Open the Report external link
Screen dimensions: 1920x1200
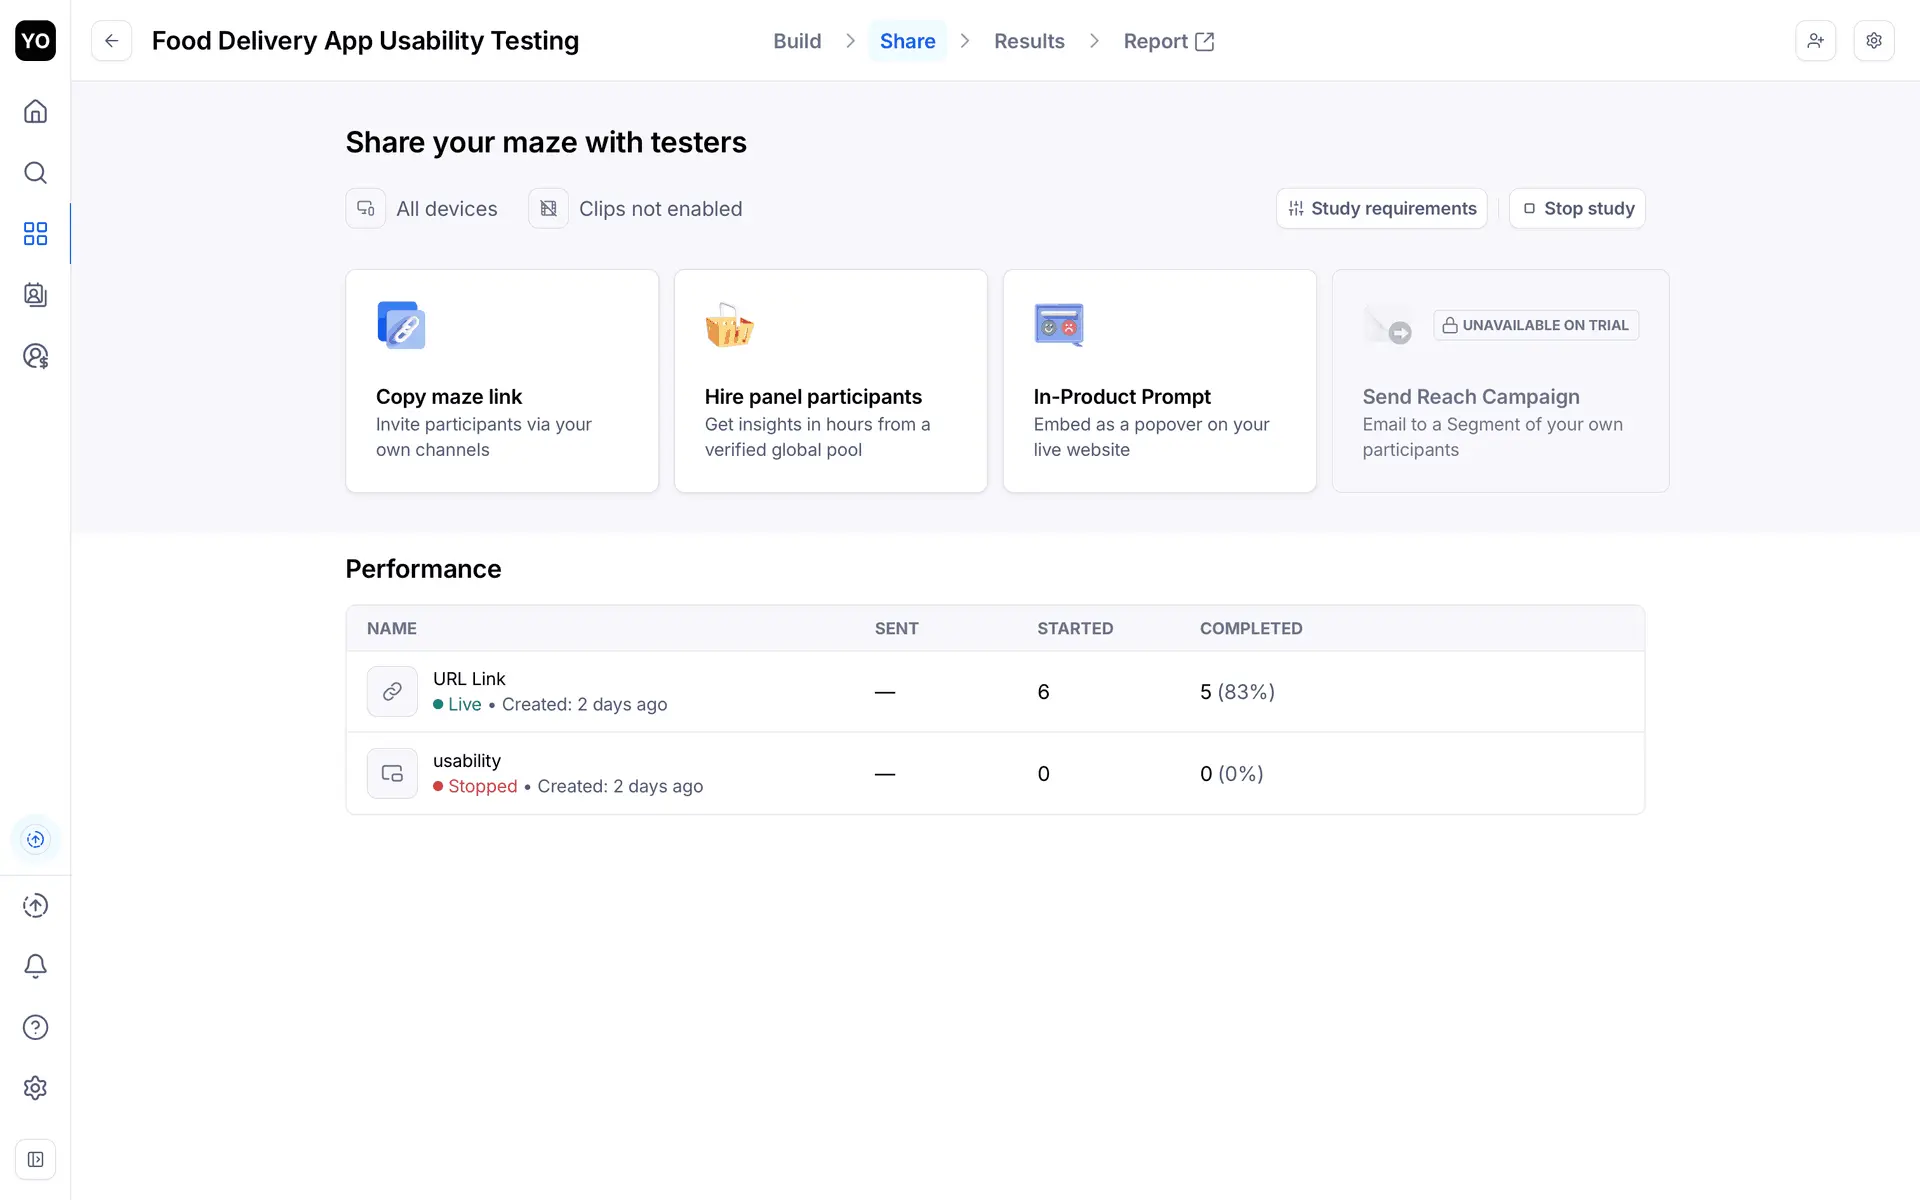pyautogui.click(x=1168, y=41)
